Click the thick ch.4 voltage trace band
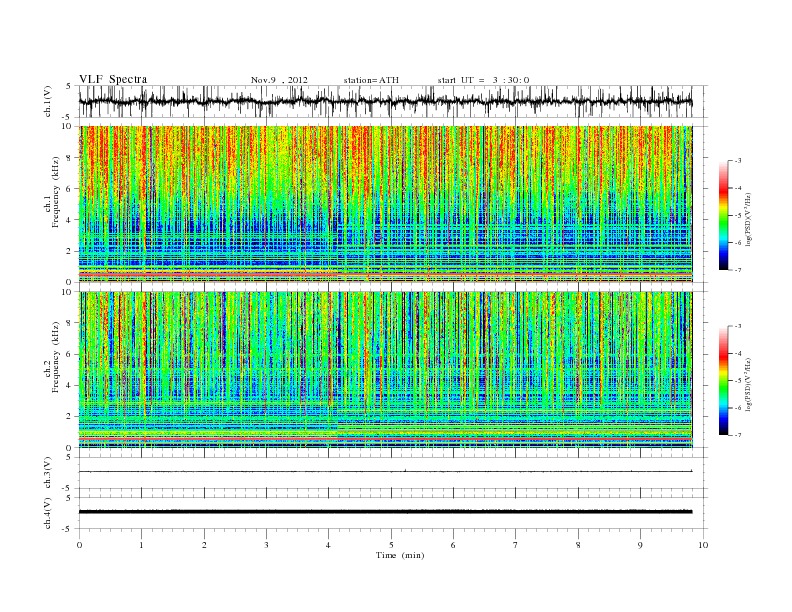Image resolution: width=792 pixels, height=612 pixels. (x=385, y=512)
